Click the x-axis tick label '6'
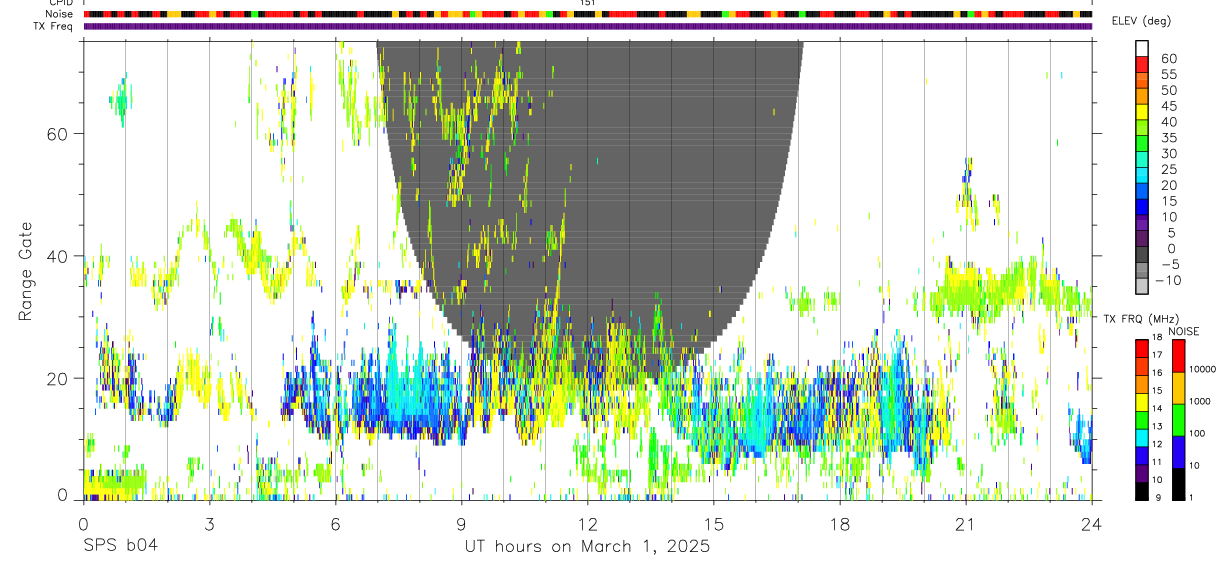This screenshot has width=1228, height=567. point(335,523)
